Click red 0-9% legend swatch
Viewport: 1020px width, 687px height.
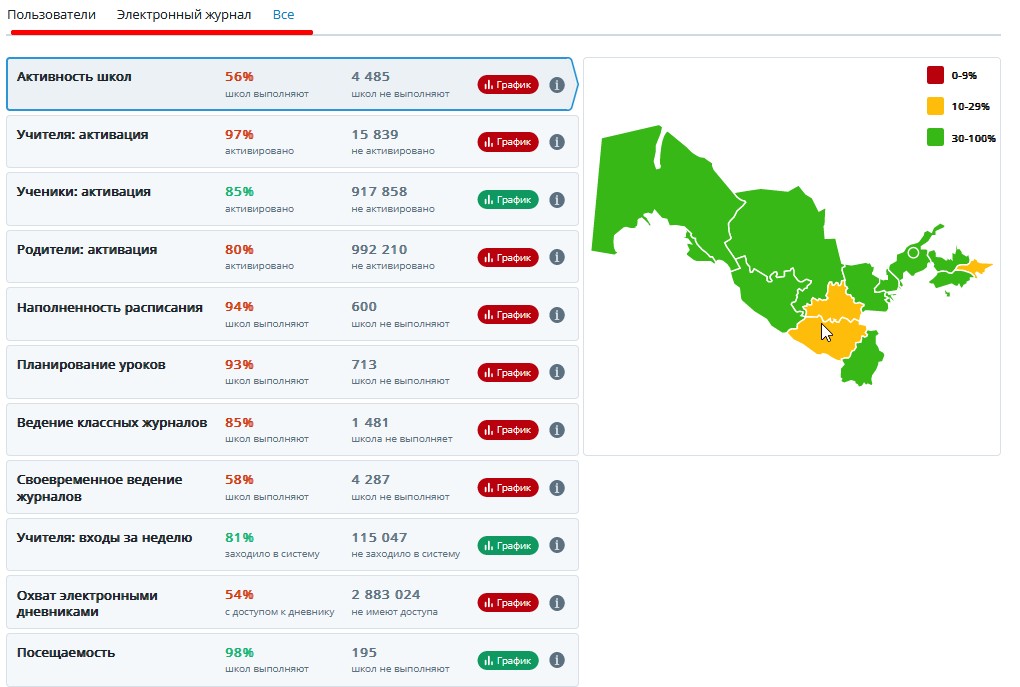(x=935, y=75)
